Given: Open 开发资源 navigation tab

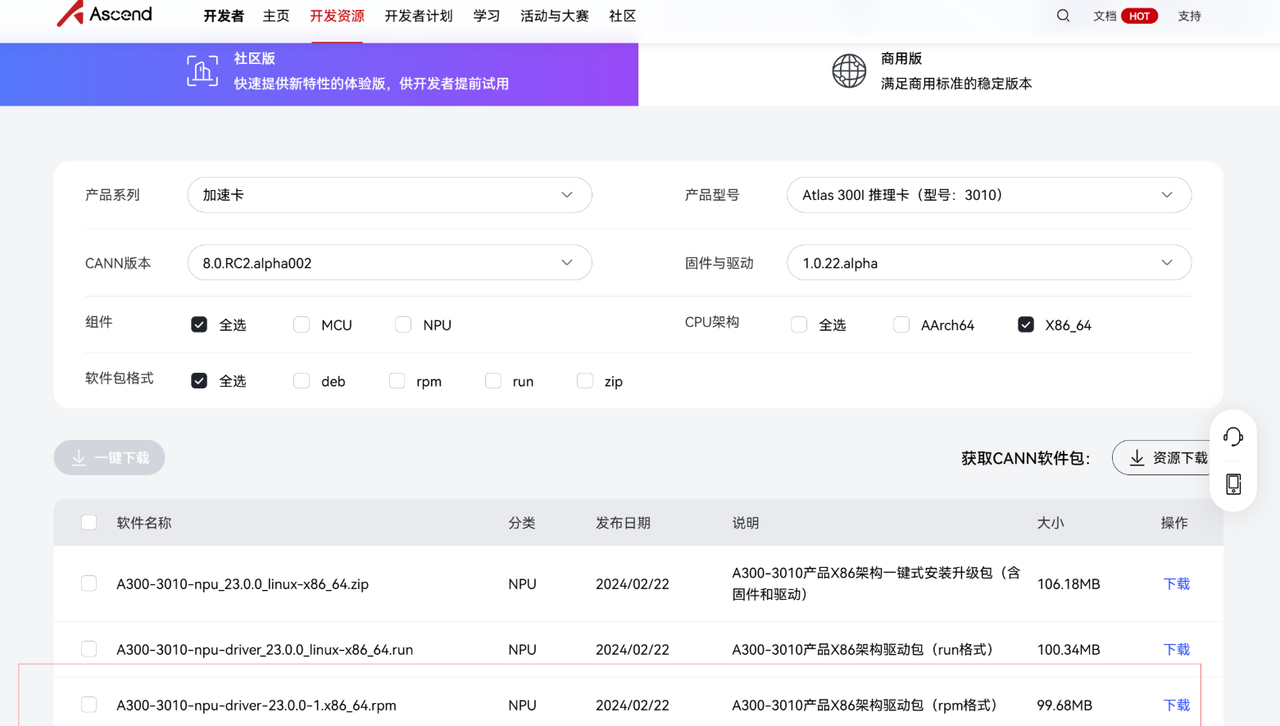Looking at the screenshot, I should pyautogui.click(x=337, y=16).
